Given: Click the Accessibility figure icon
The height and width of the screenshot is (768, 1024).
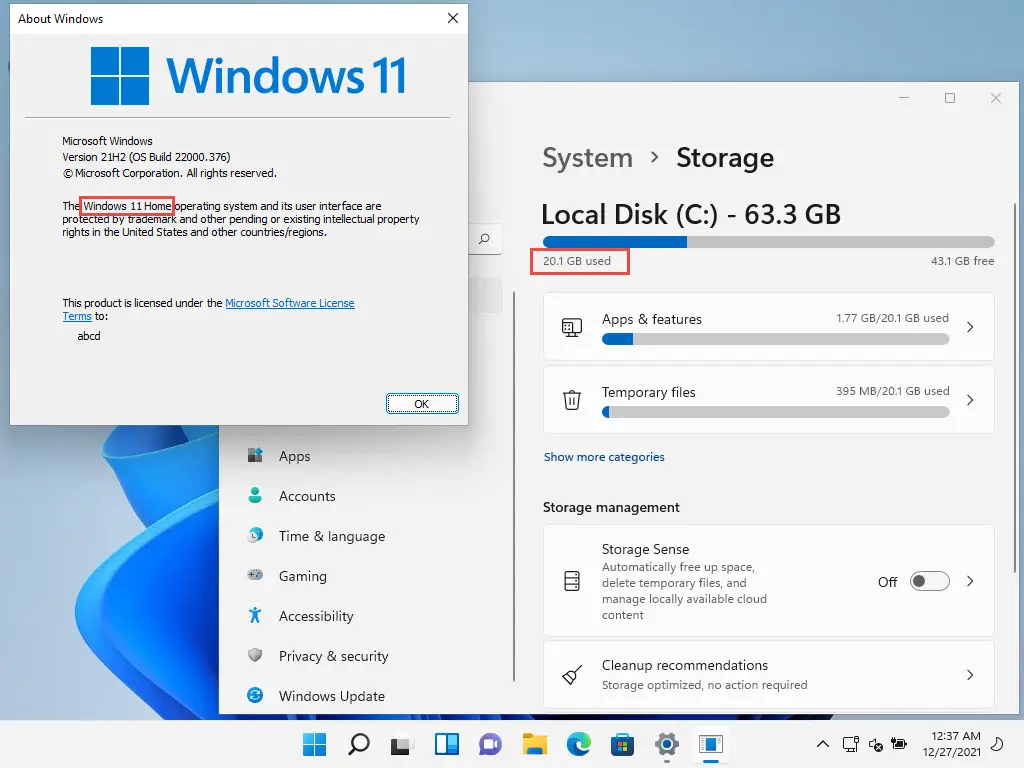Looking at the screenshot, I should pos(255,615).
